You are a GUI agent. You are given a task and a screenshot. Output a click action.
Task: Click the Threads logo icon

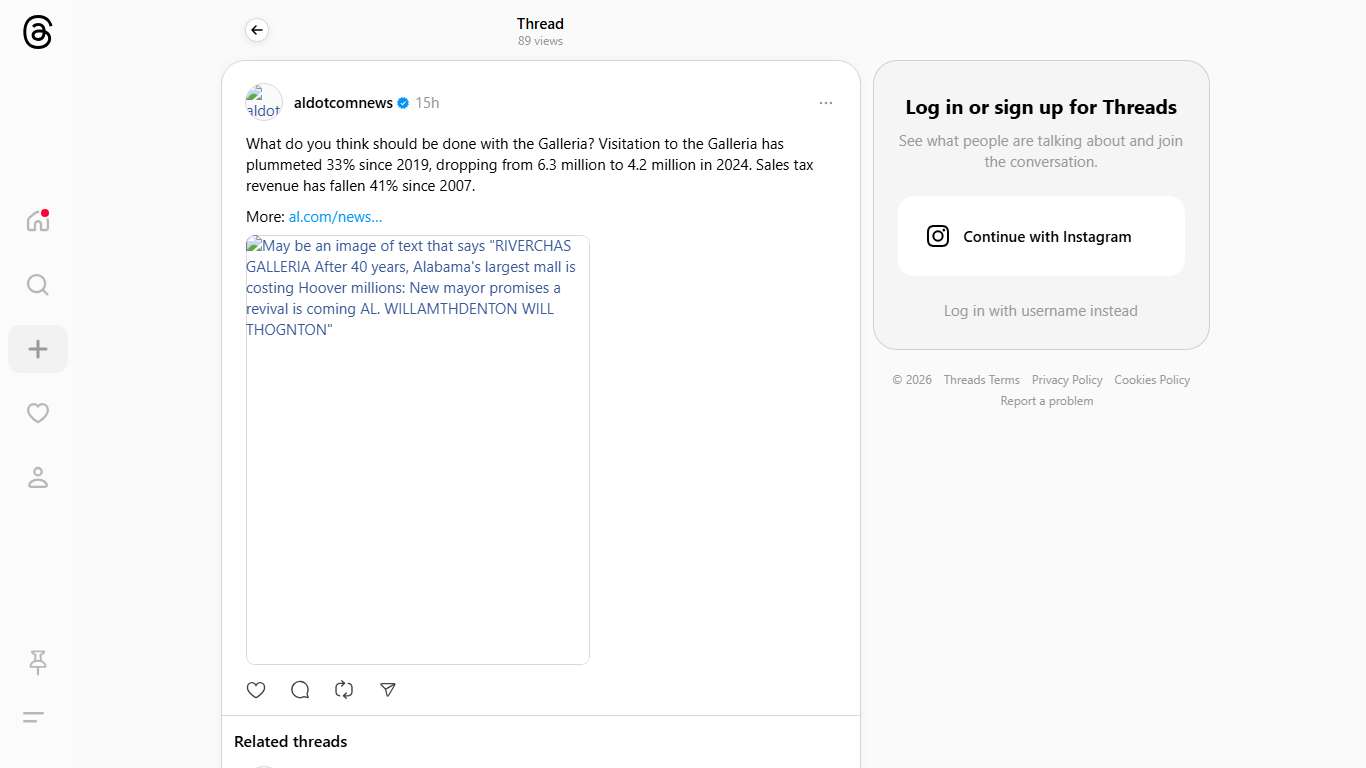pyautogui.click(x=37, y=33)
